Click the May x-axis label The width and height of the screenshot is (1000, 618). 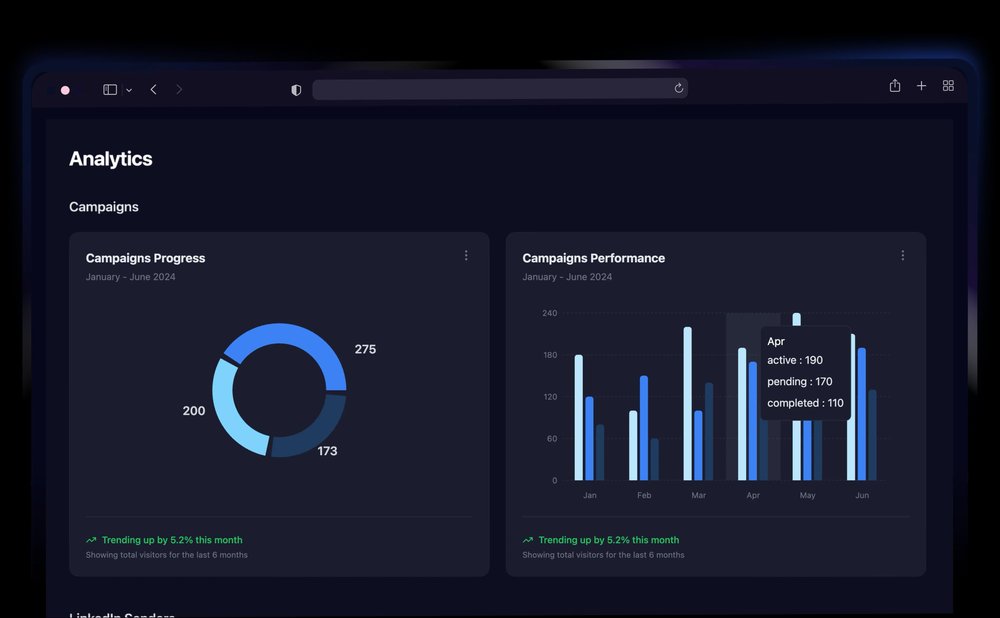pos(807,495)
